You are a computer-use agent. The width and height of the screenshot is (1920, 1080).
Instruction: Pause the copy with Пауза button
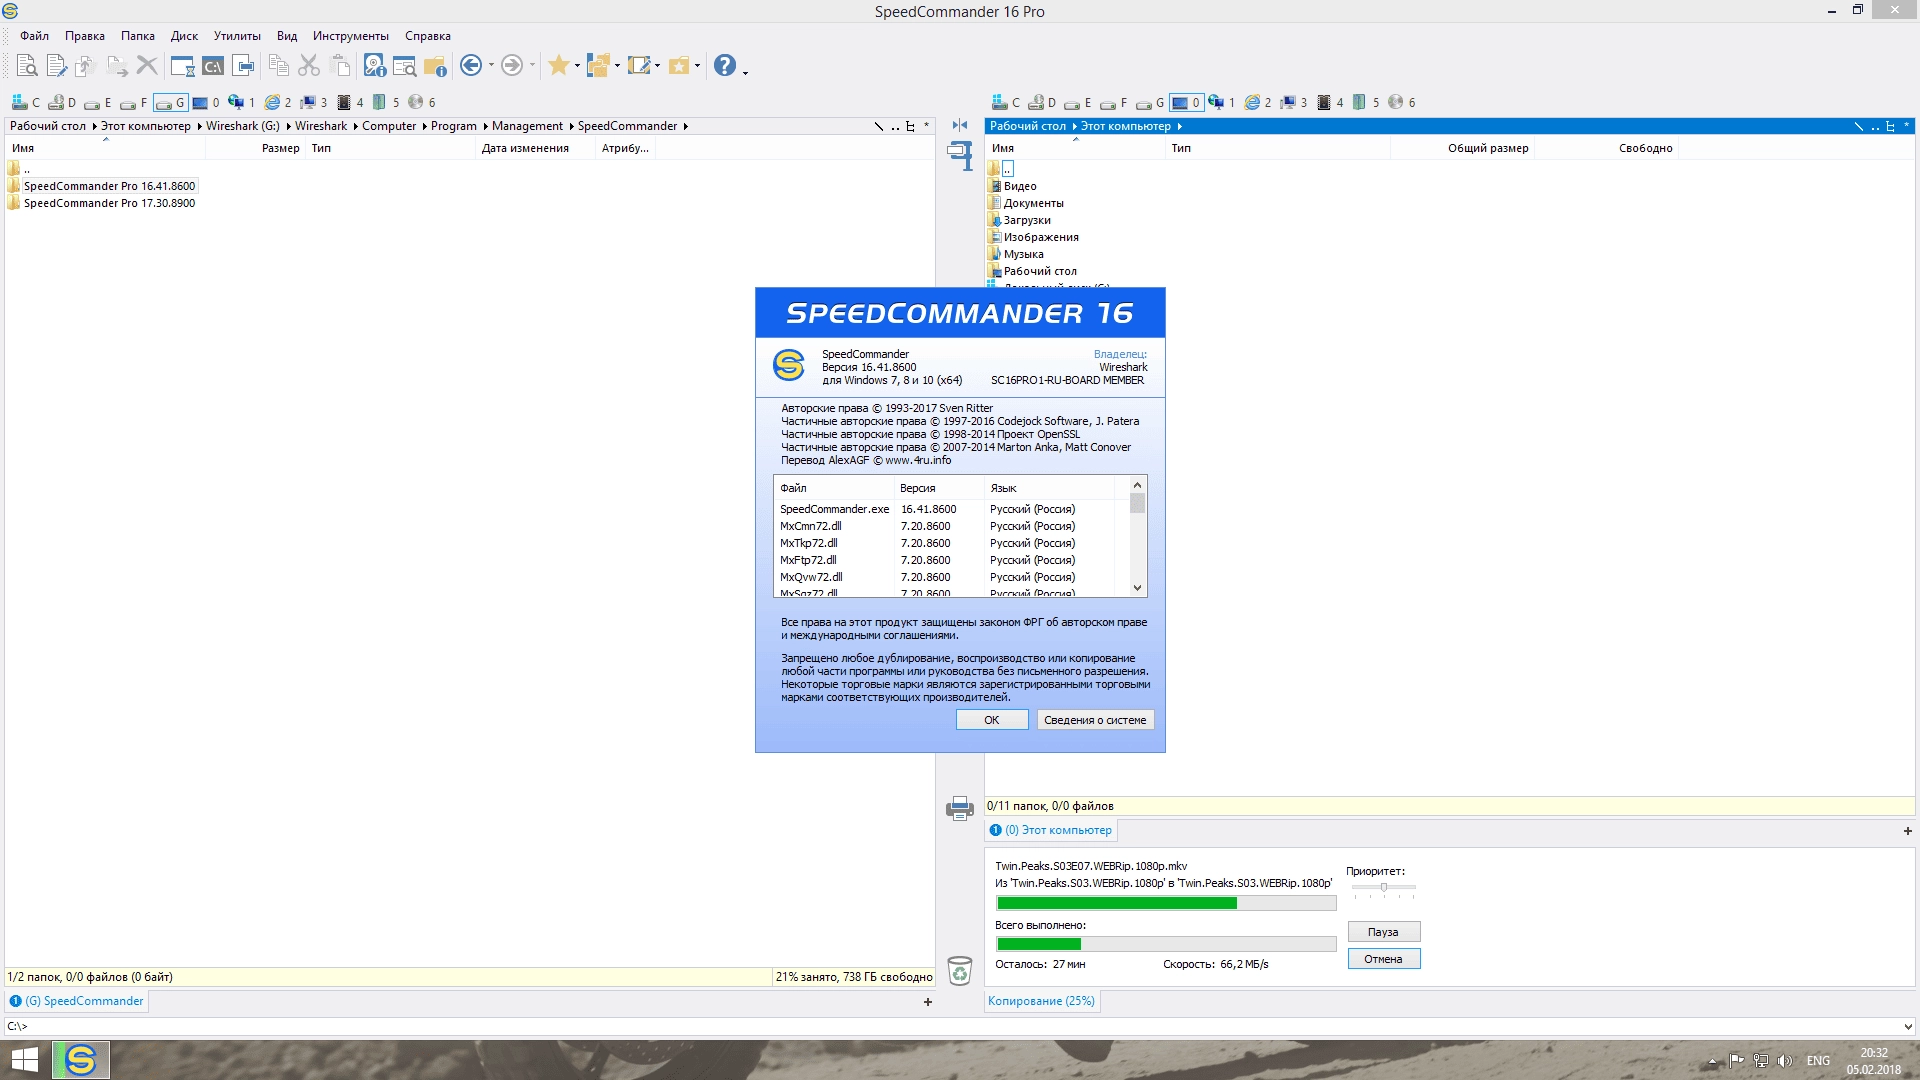1383,932
